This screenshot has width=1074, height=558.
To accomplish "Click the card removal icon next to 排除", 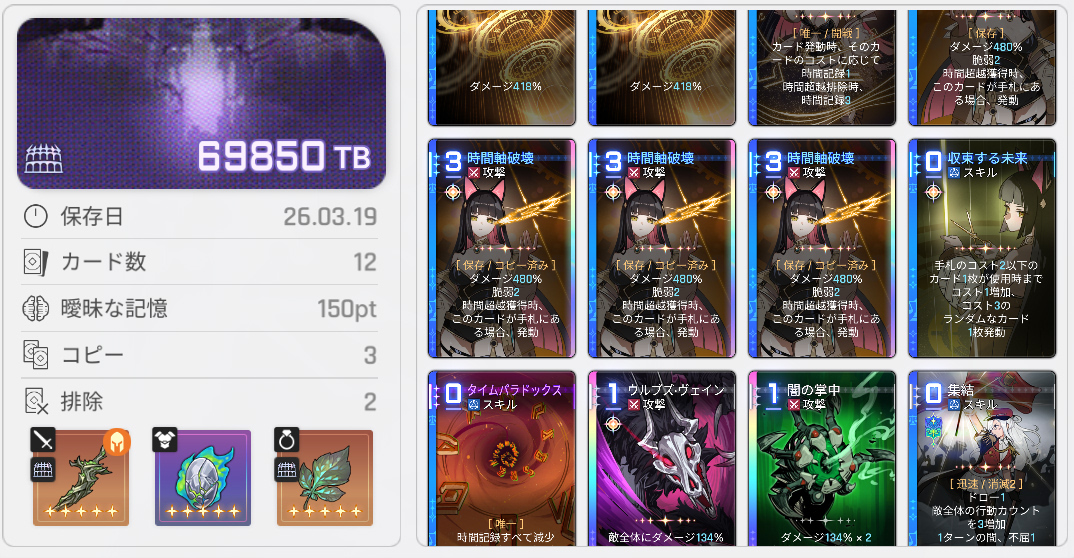I will 36,401.
